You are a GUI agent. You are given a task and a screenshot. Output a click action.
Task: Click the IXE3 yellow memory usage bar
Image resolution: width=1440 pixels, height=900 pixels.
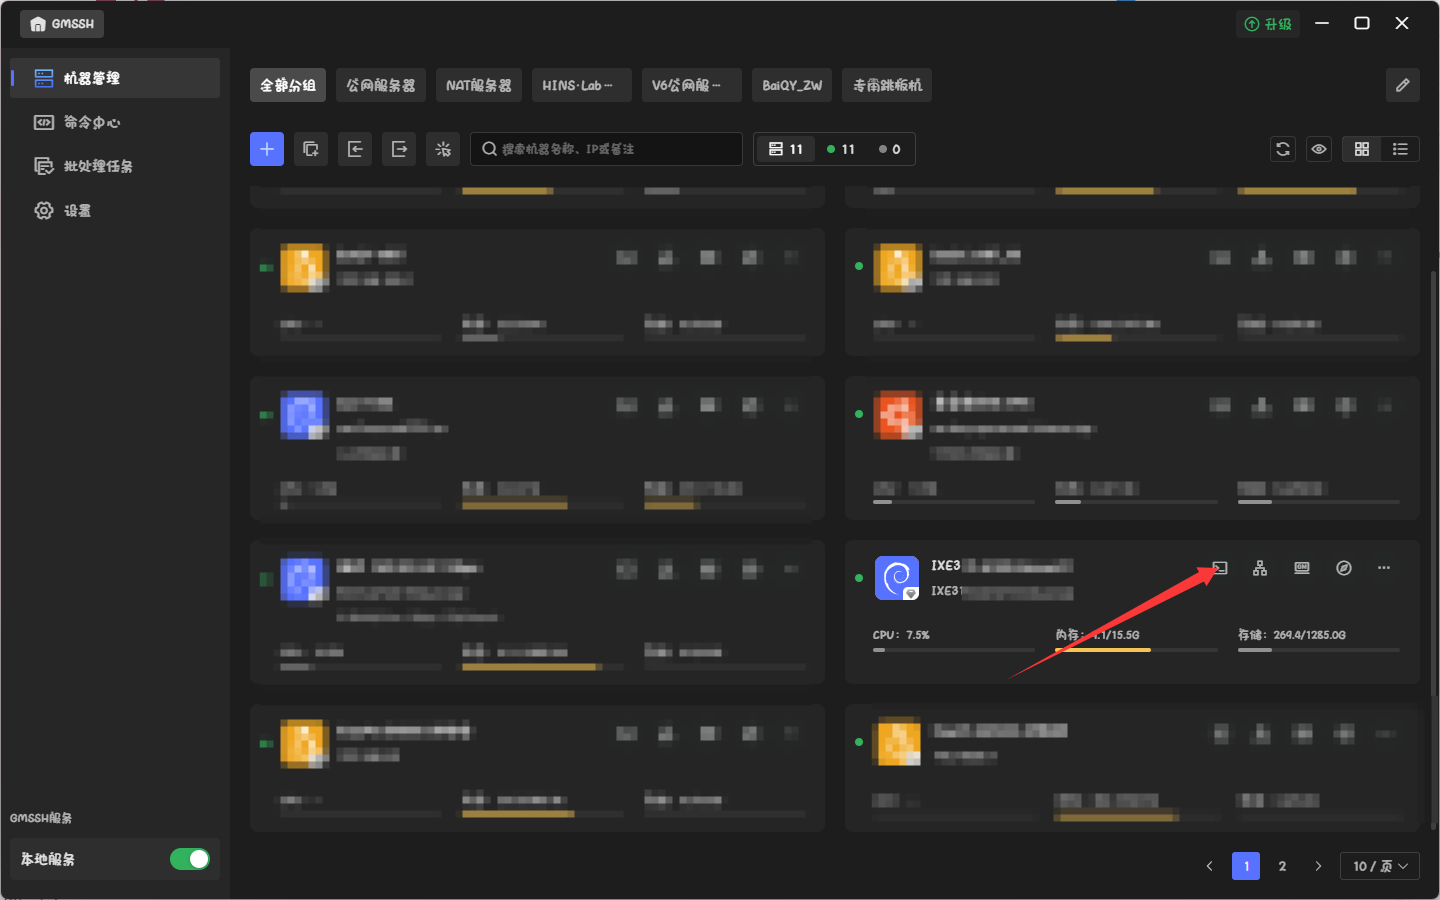tap(1137, 650)
